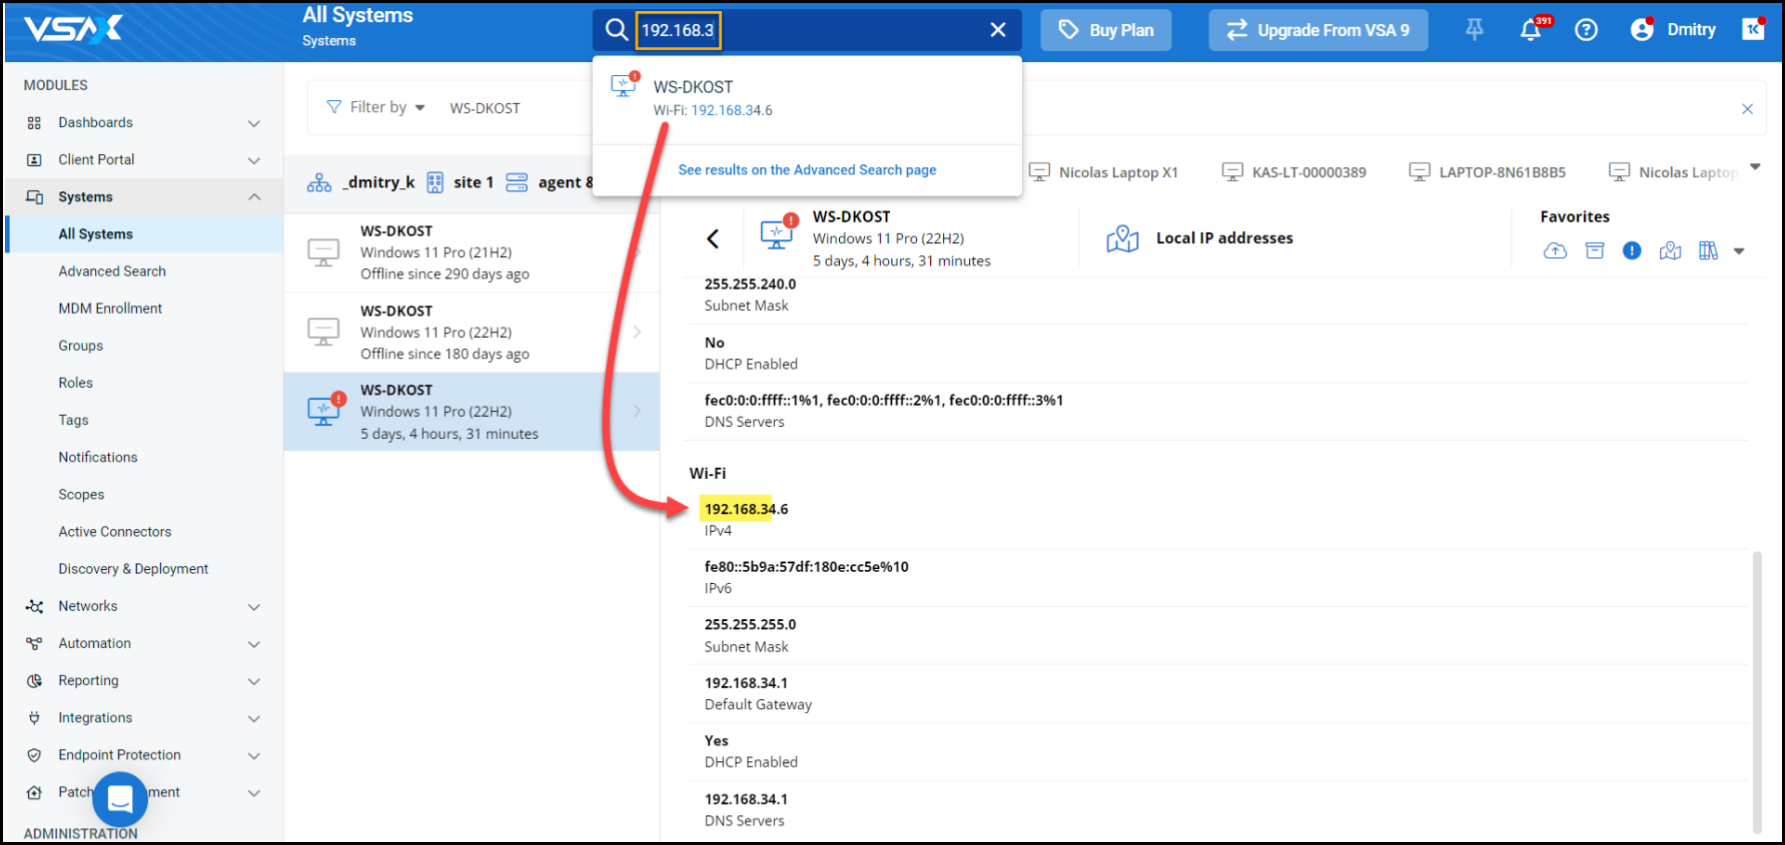The height and width of the screenshot is (845, 1785).
Task: Click chevron on the WS-DKOST 180 days row
Action: [x=637, y=332]
